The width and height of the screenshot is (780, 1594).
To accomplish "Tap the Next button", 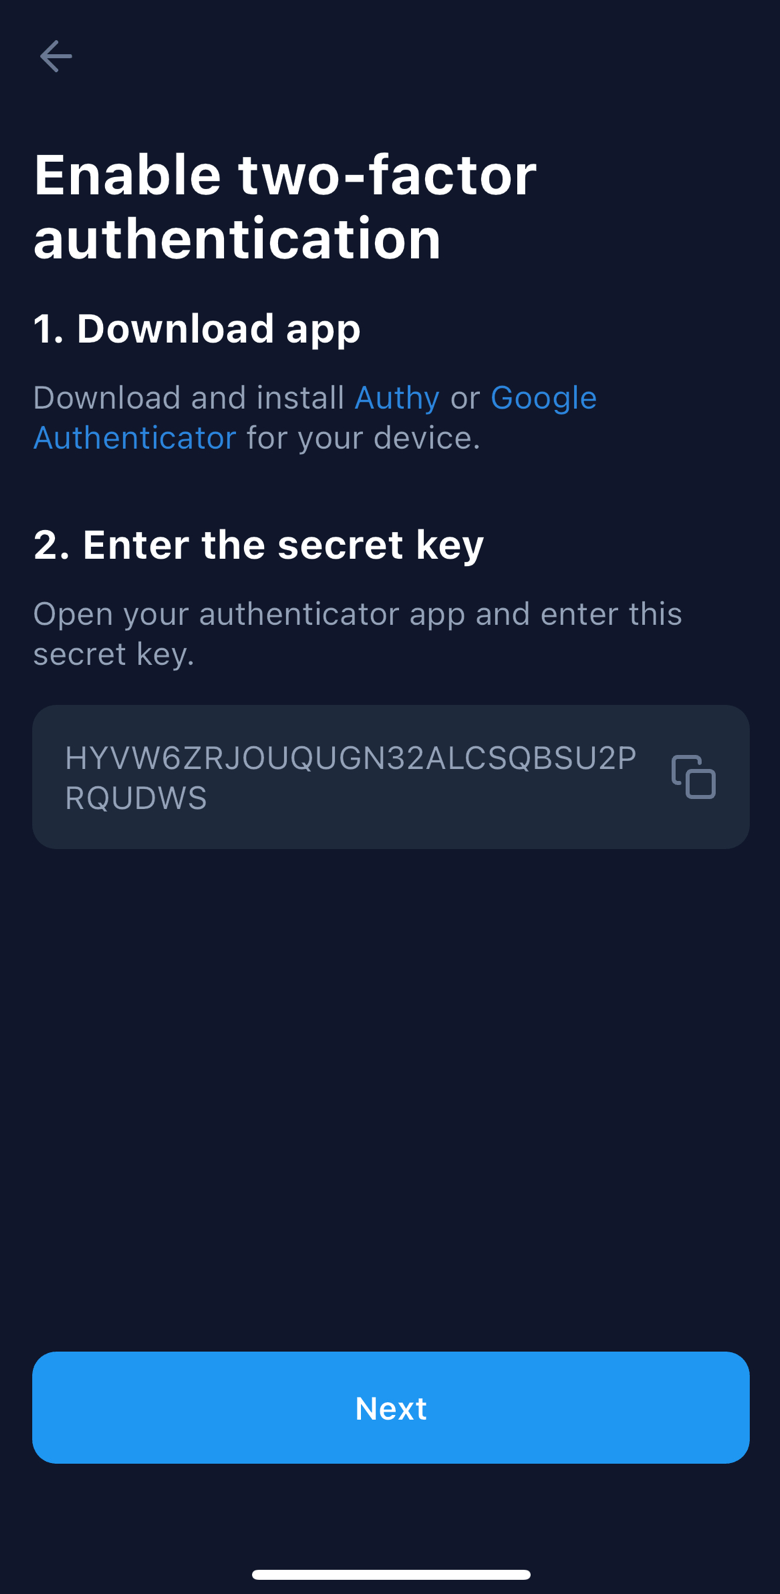I will 391,1408.
